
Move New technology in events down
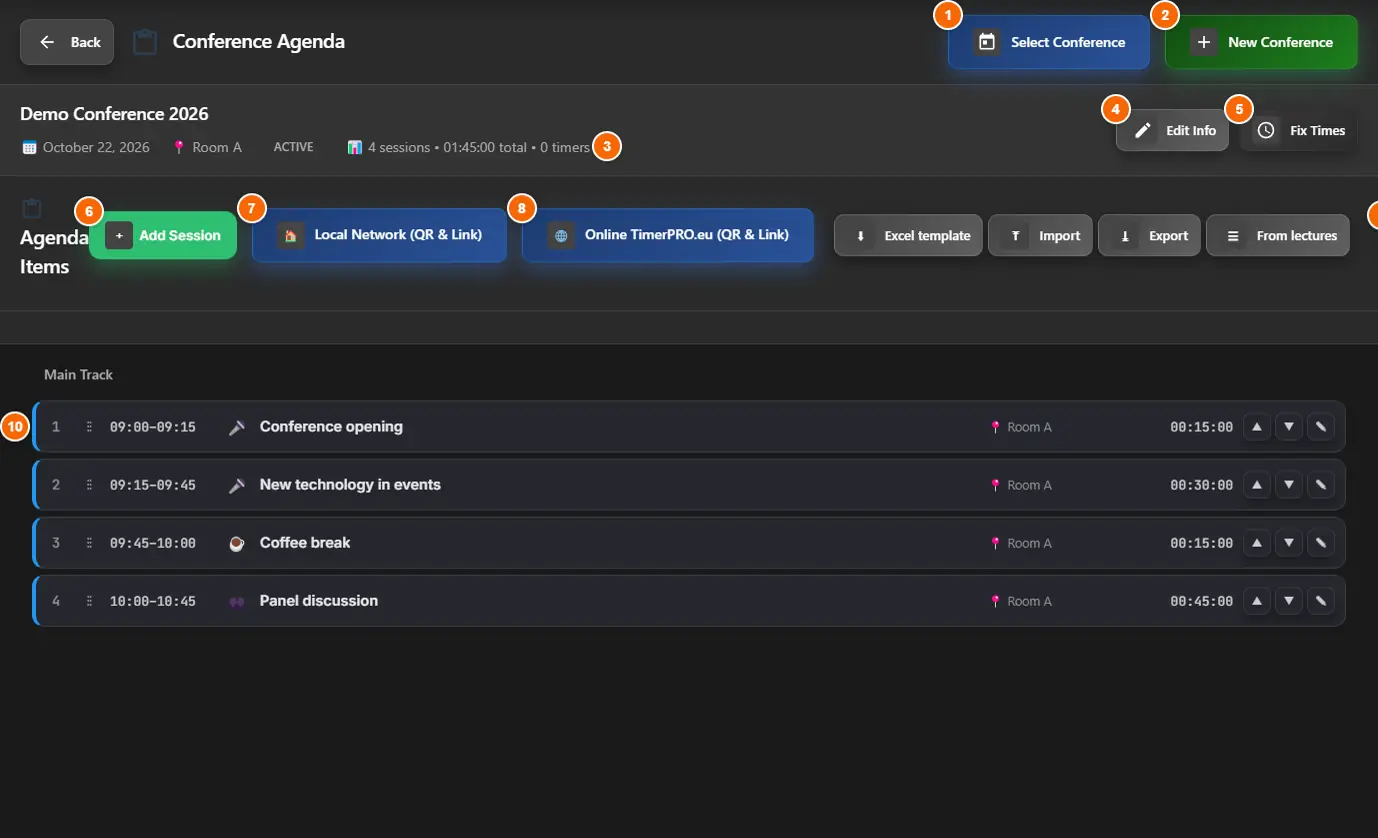coord(1289,485)
